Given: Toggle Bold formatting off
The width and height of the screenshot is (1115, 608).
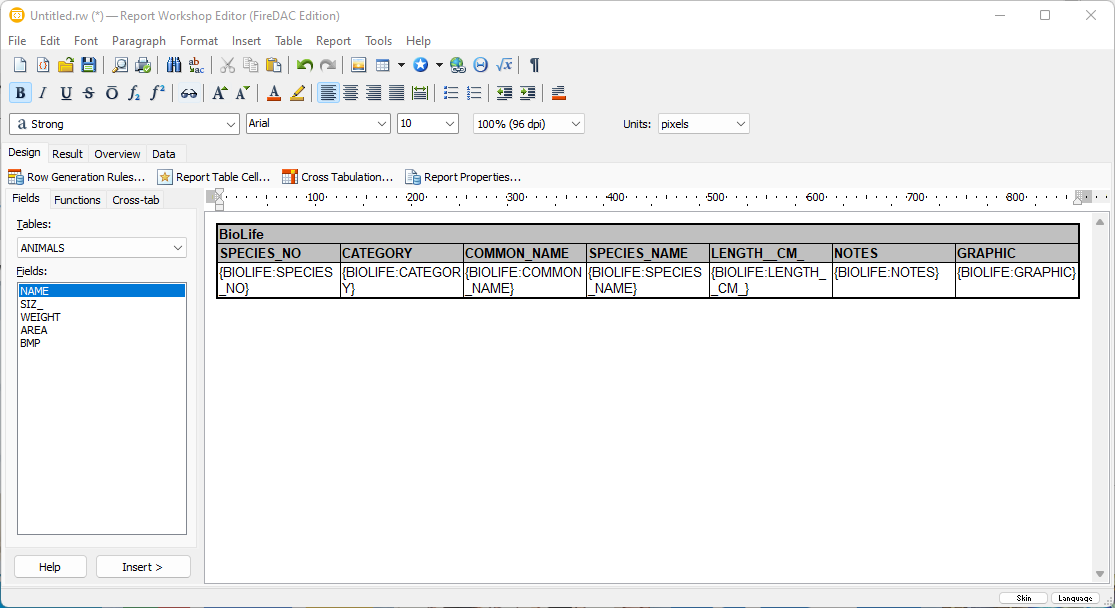Looking at the screenshot, I should point(20,92).
